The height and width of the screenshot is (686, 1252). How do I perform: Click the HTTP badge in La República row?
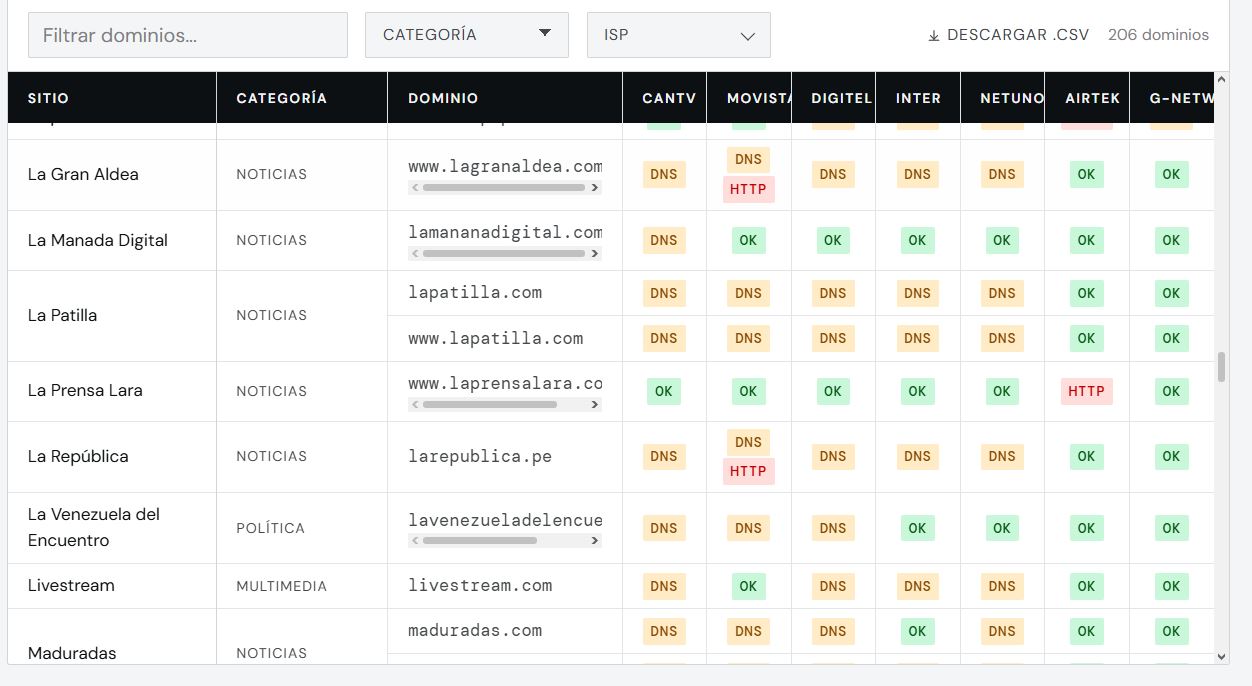[748, 471]
